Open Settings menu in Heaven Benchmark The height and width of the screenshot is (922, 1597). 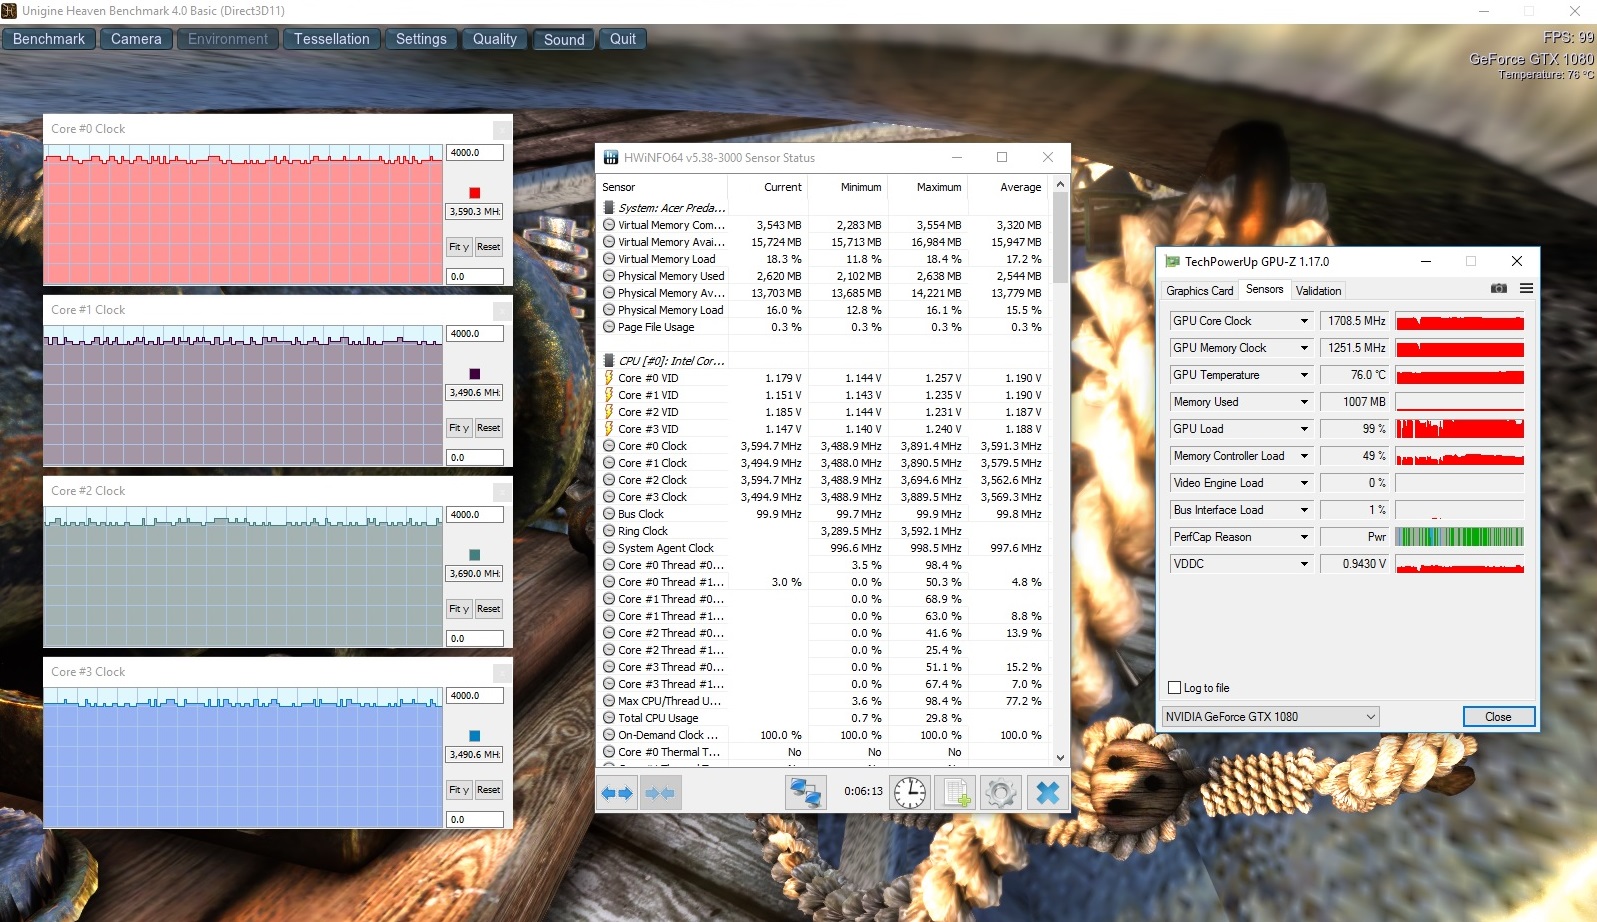(421, 39)
